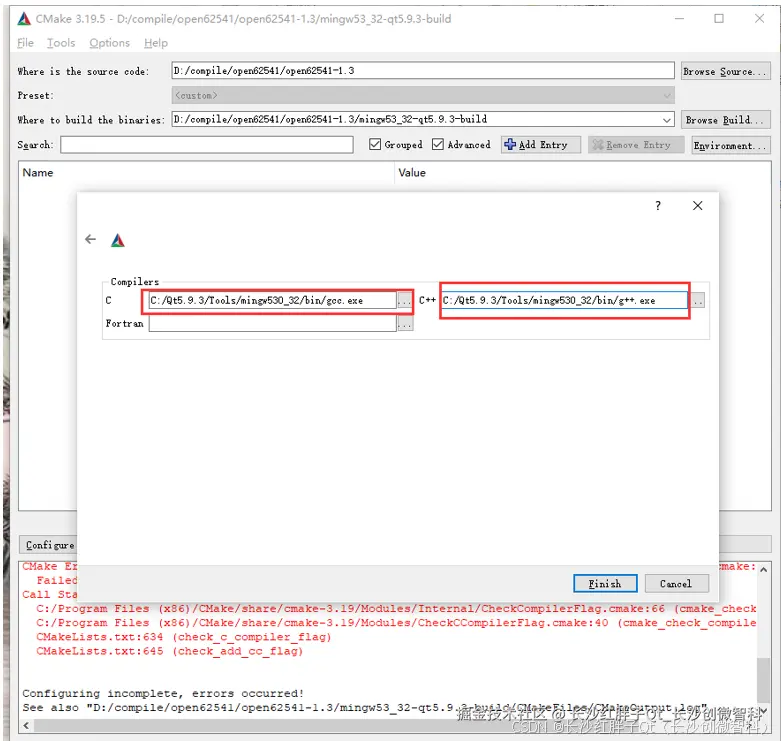Image resolution: width=781 pixels, height=741 pixels.
Task: Click the C compiler path field
Action: 272,301
